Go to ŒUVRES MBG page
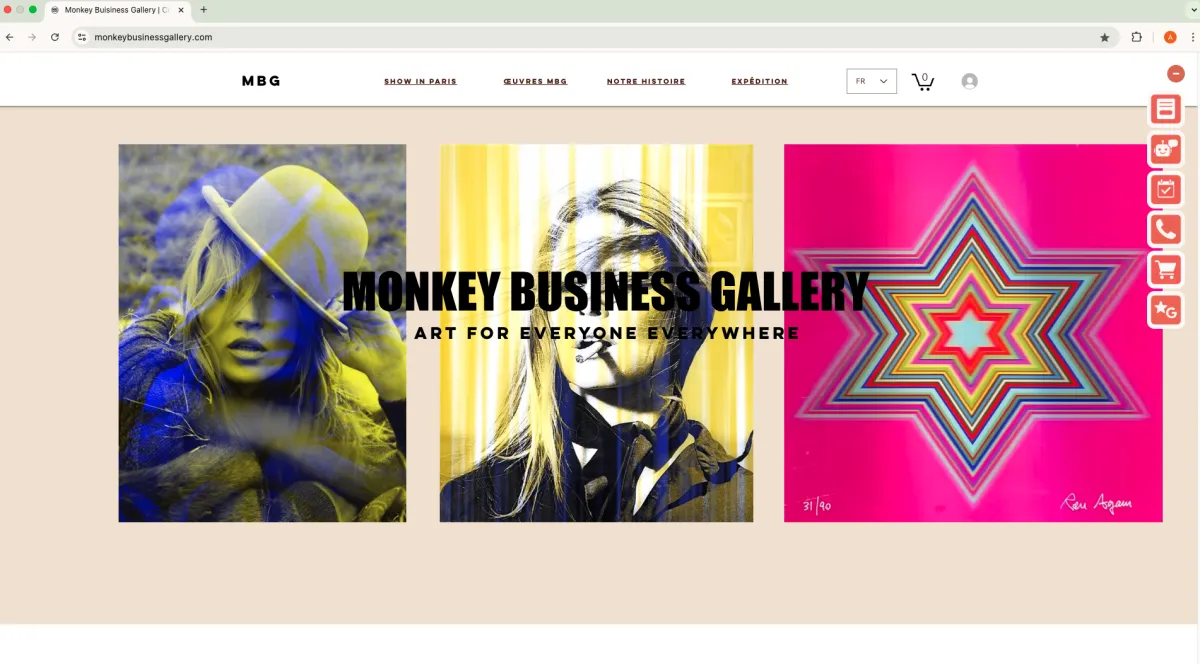Viewport: 1200px width, 664px height. tap(535, 81)
